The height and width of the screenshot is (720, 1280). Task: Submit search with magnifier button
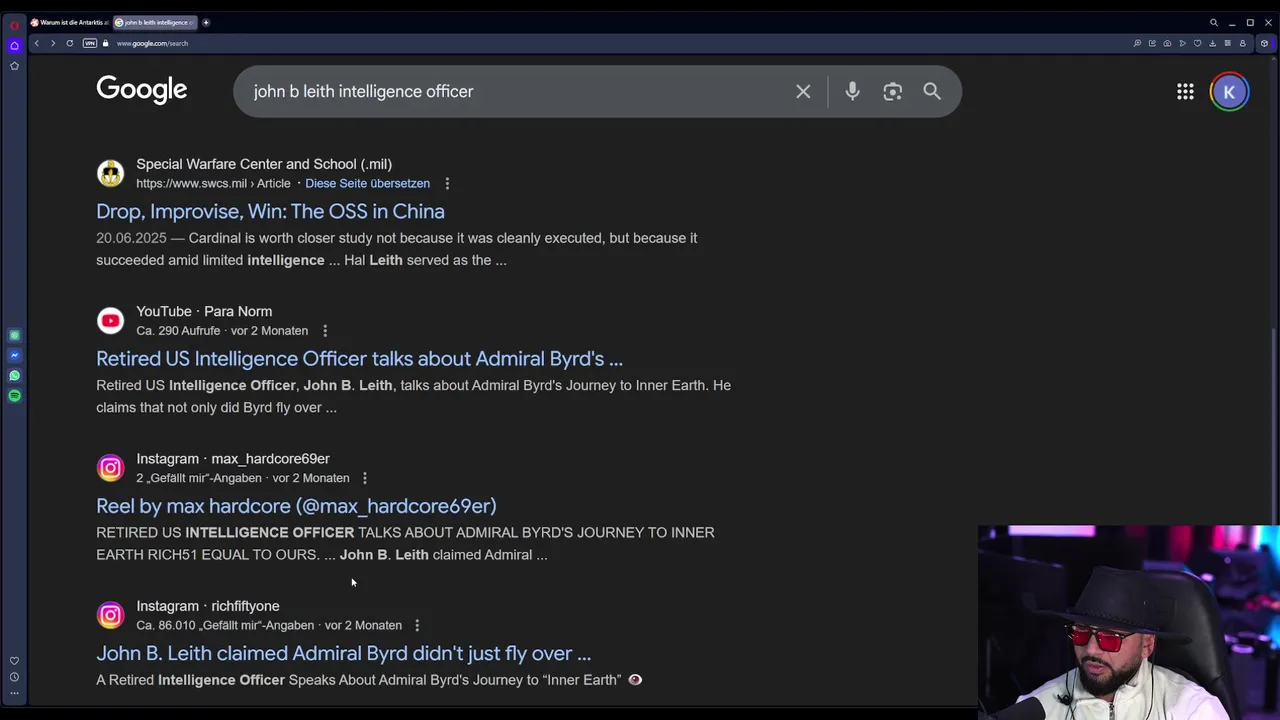932,91
